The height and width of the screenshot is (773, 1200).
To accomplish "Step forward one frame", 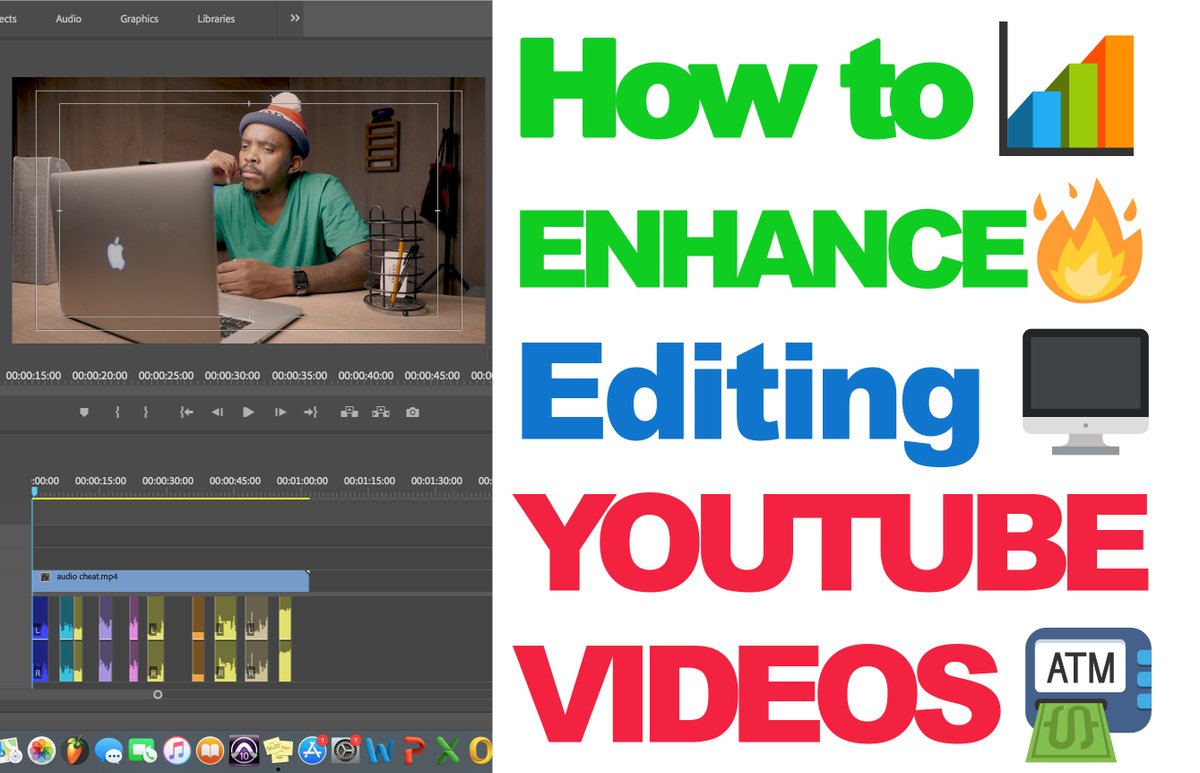I will click(x=280, y=412).
